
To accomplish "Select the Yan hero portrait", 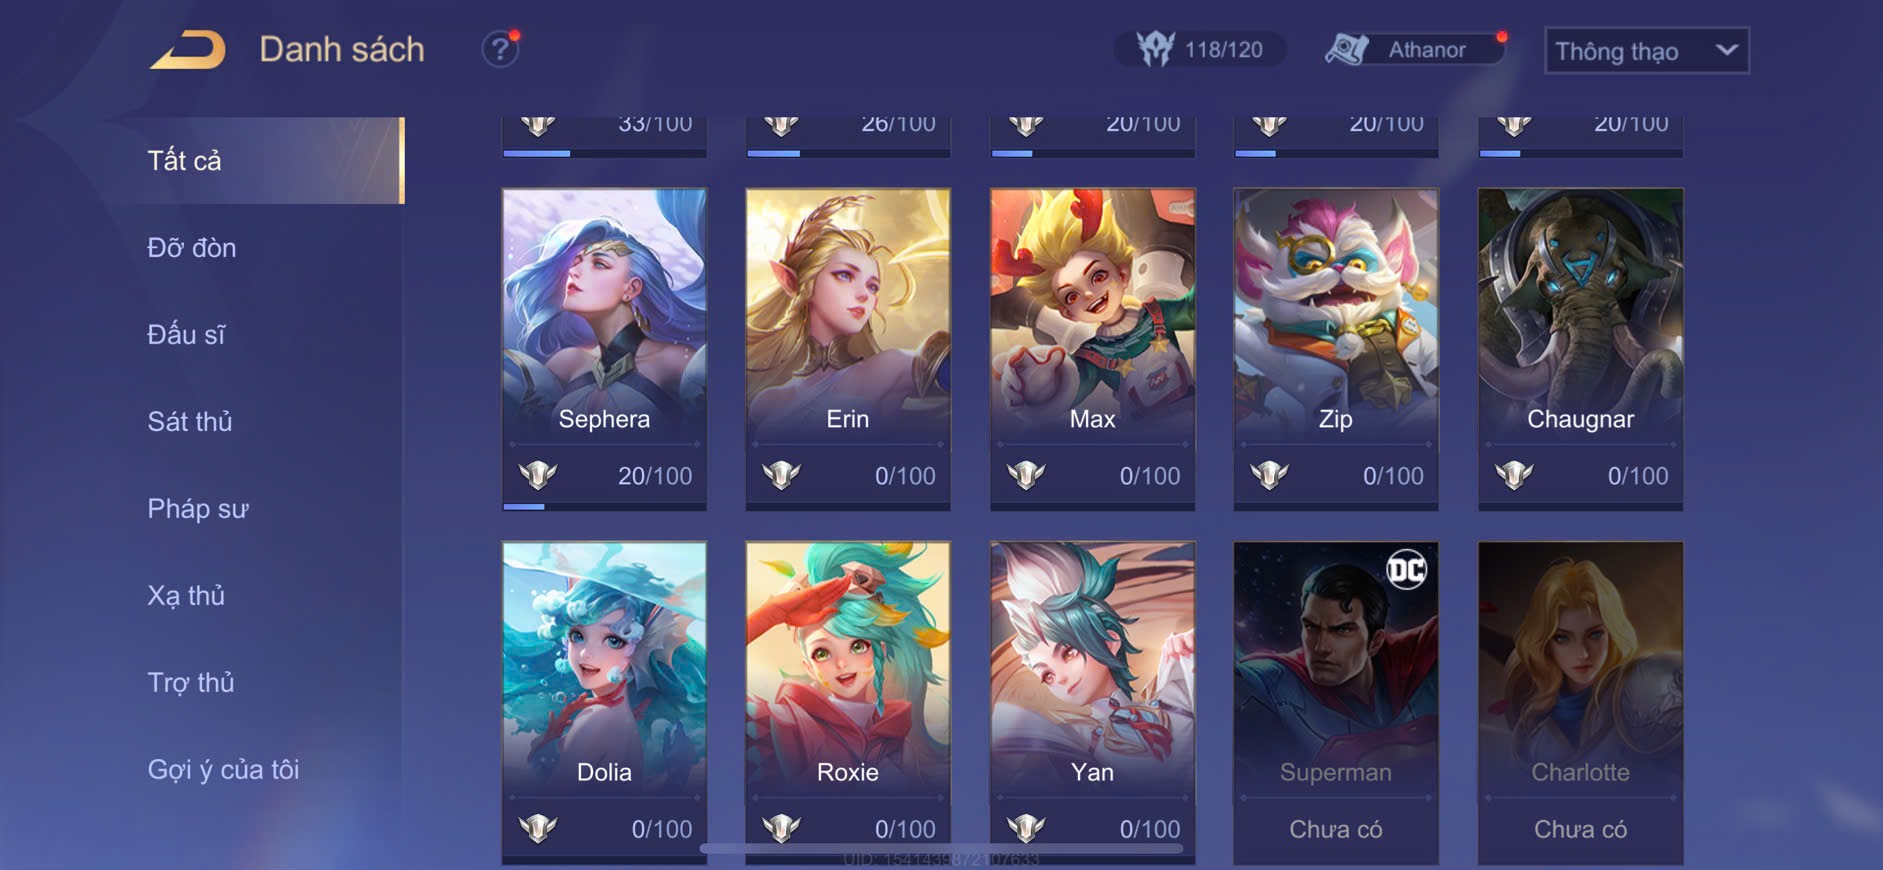I will (1092, 668).
